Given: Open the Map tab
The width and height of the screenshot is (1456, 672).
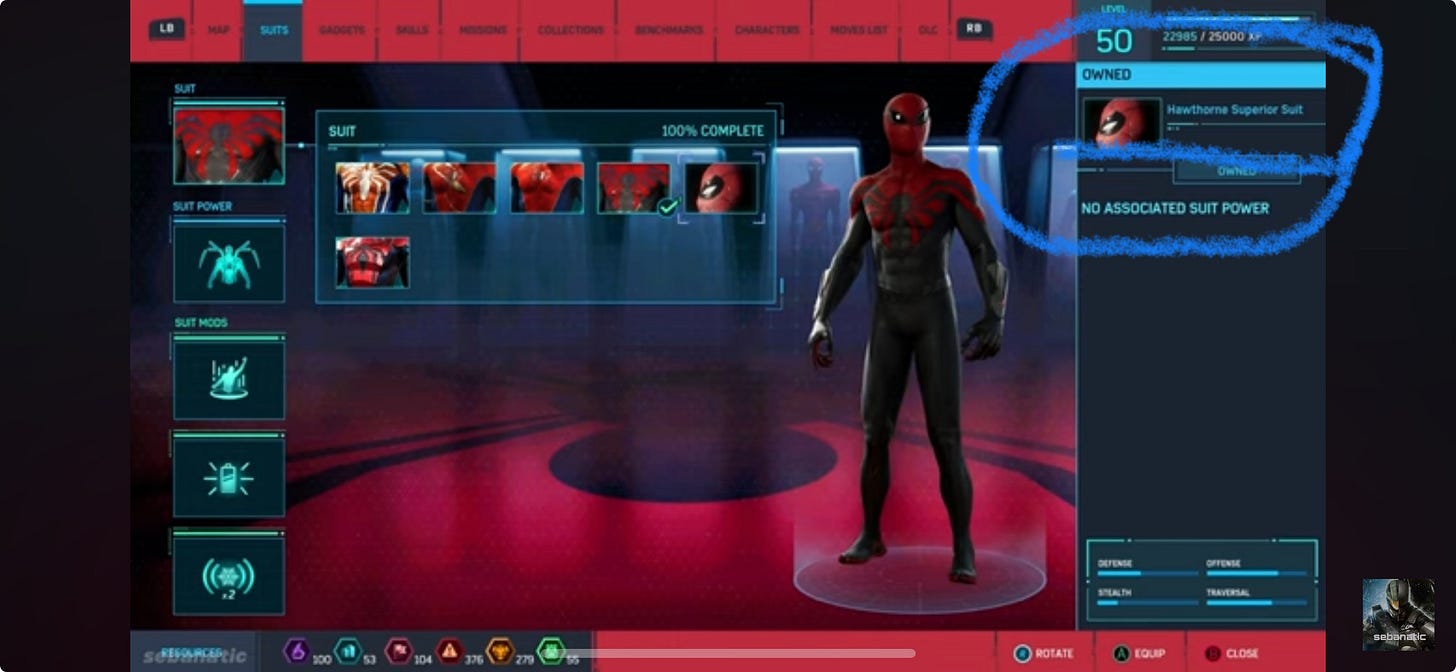Looking at the screenshot, I should (219, 30).
